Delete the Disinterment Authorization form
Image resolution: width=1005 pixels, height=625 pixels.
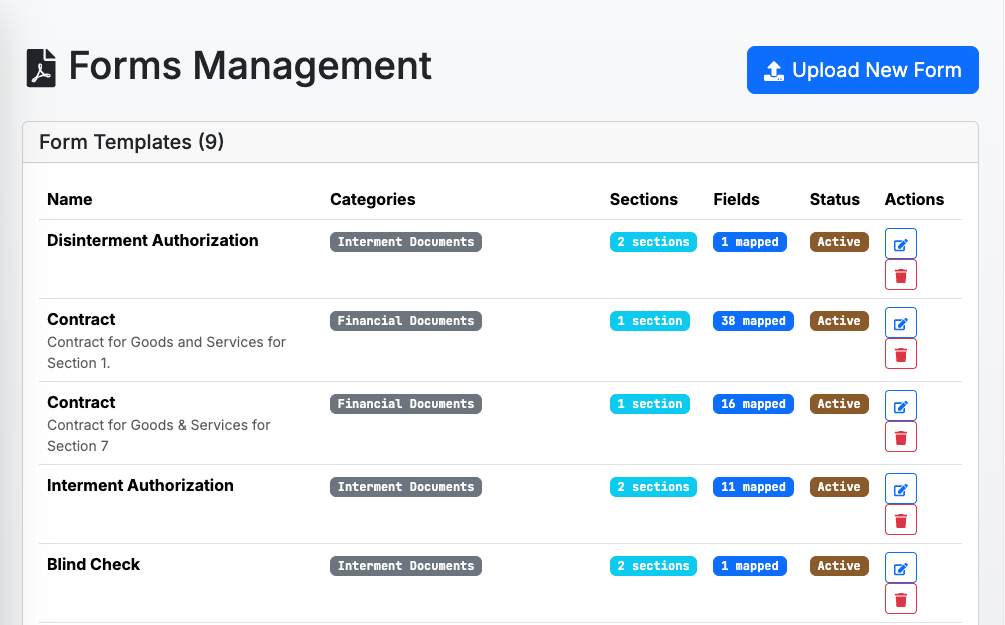coord(900,274)
